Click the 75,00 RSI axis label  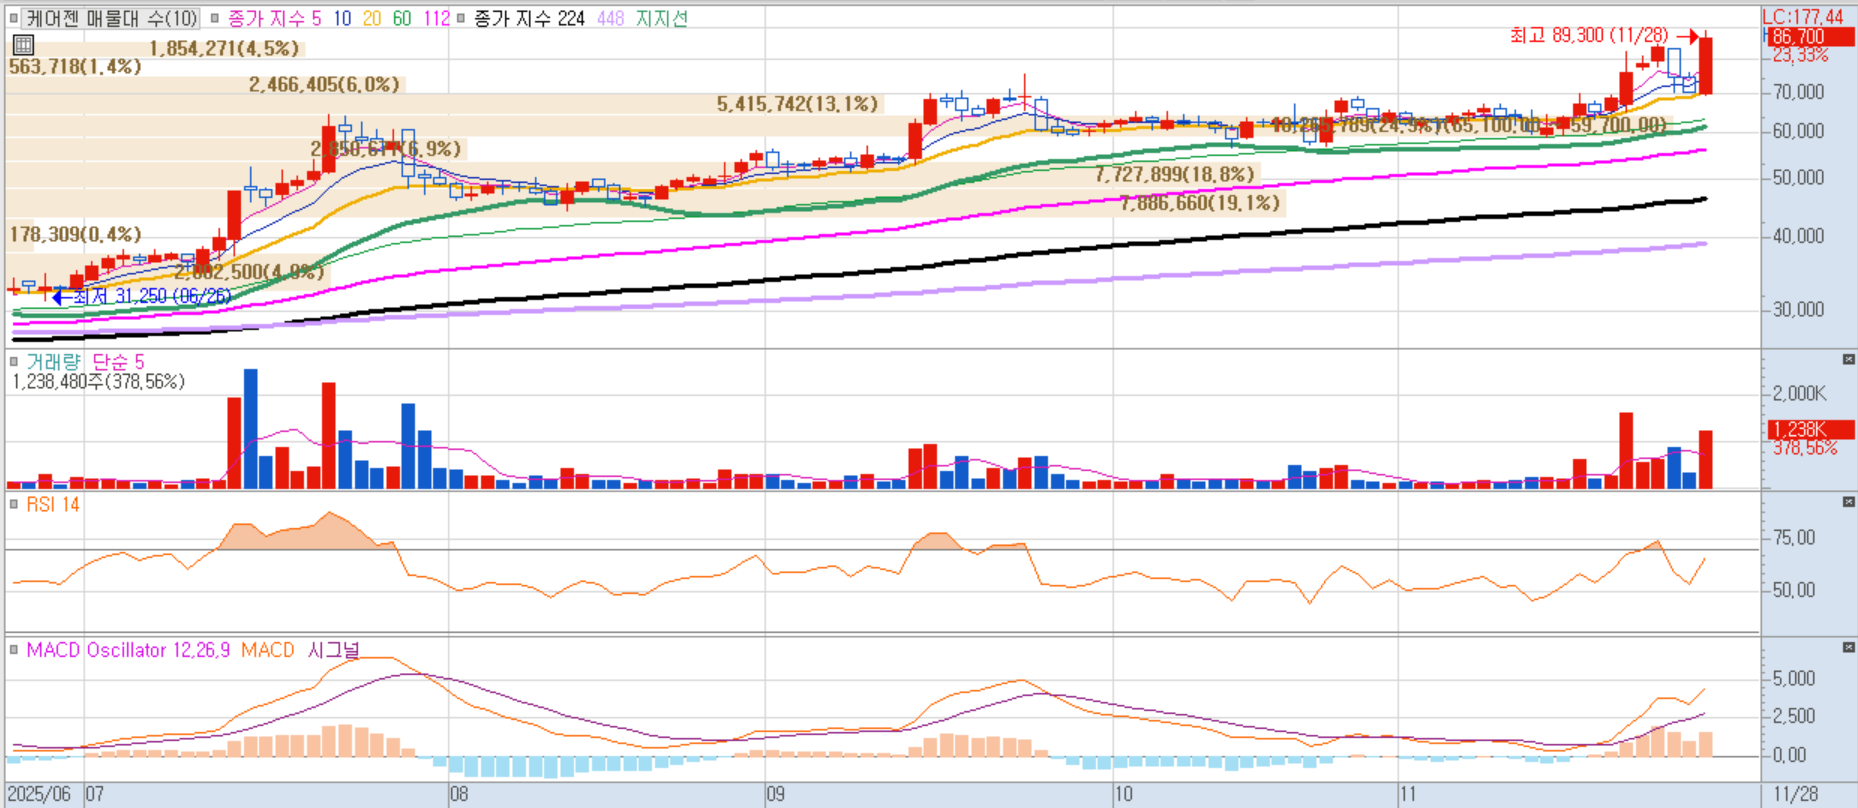pos(1793,538)
